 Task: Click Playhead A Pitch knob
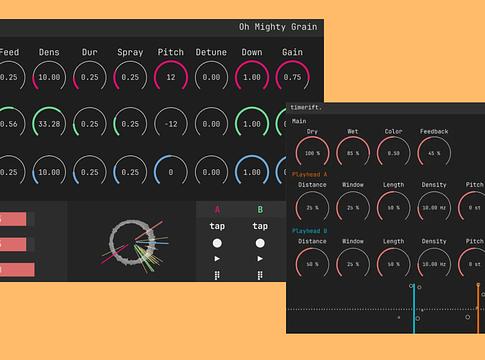click(x=472, y=207)
